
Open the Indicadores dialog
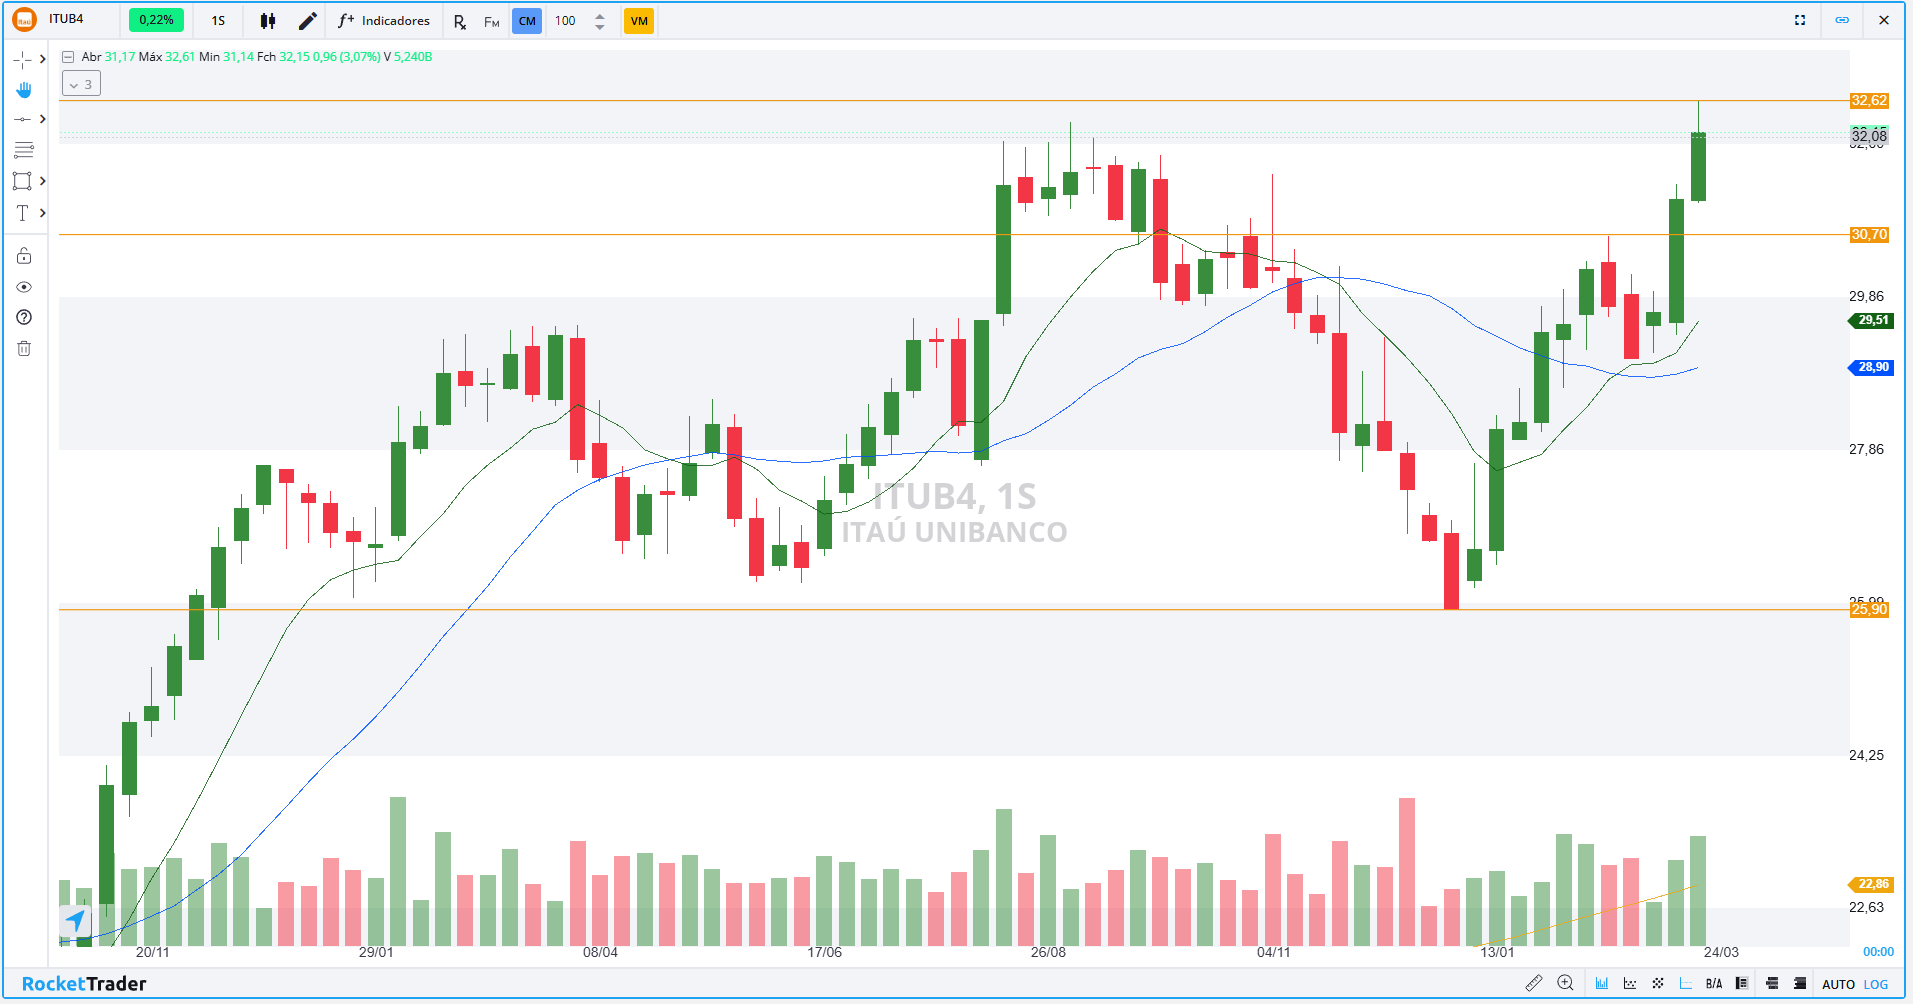[384, 20]
